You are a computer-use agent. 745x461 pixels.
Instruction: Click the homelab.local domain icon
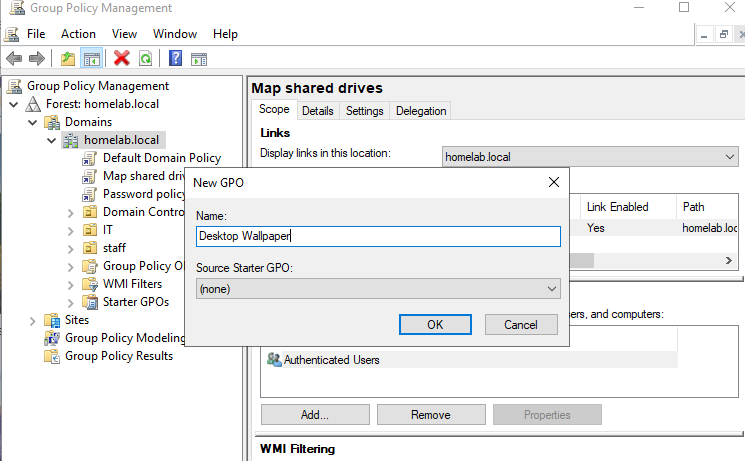click(x=71, y=140)
